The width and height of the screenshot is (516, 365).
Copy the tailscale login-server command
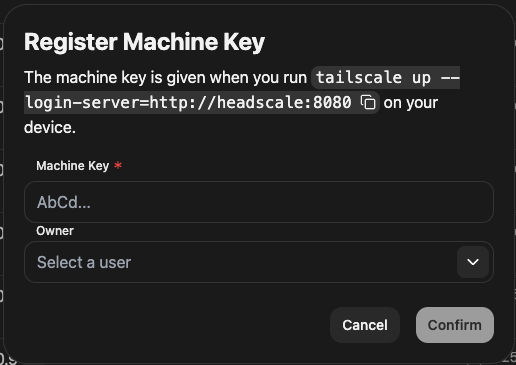(x=368, y=102)
